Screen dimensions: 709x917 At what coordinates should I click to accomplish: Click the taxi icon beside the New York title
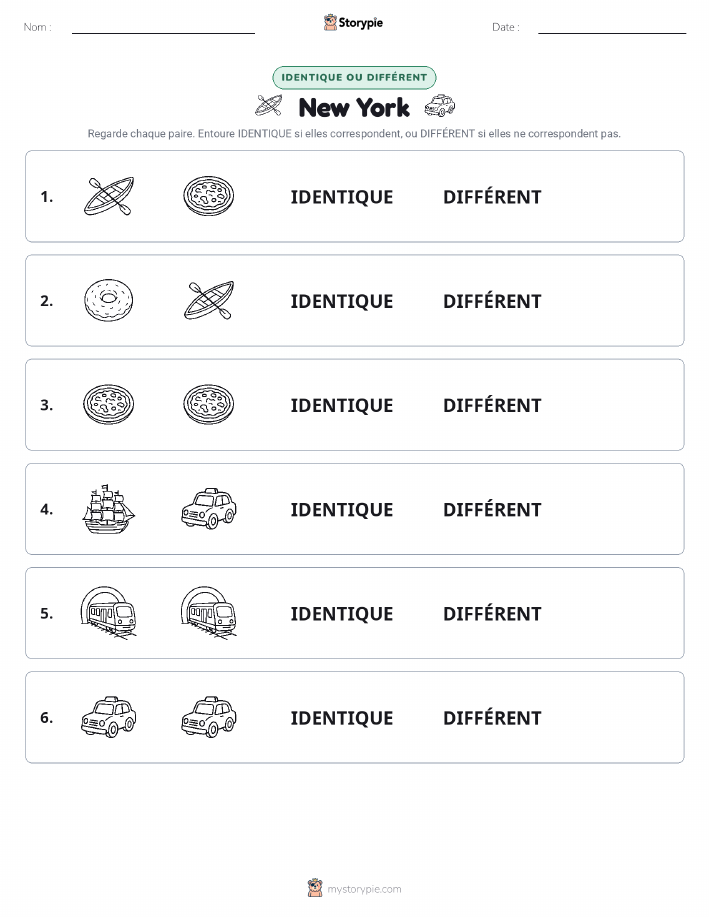pos(440,106)
